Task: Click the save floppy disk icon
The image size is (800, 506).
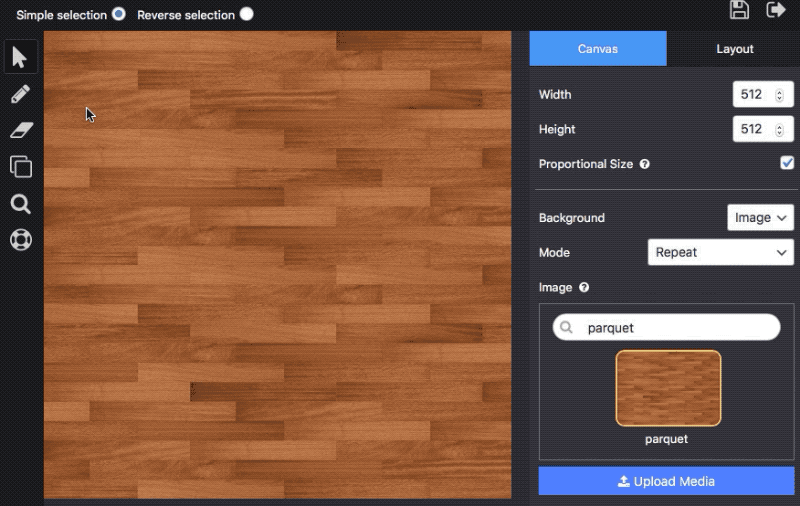Action: tap(739, 10)
